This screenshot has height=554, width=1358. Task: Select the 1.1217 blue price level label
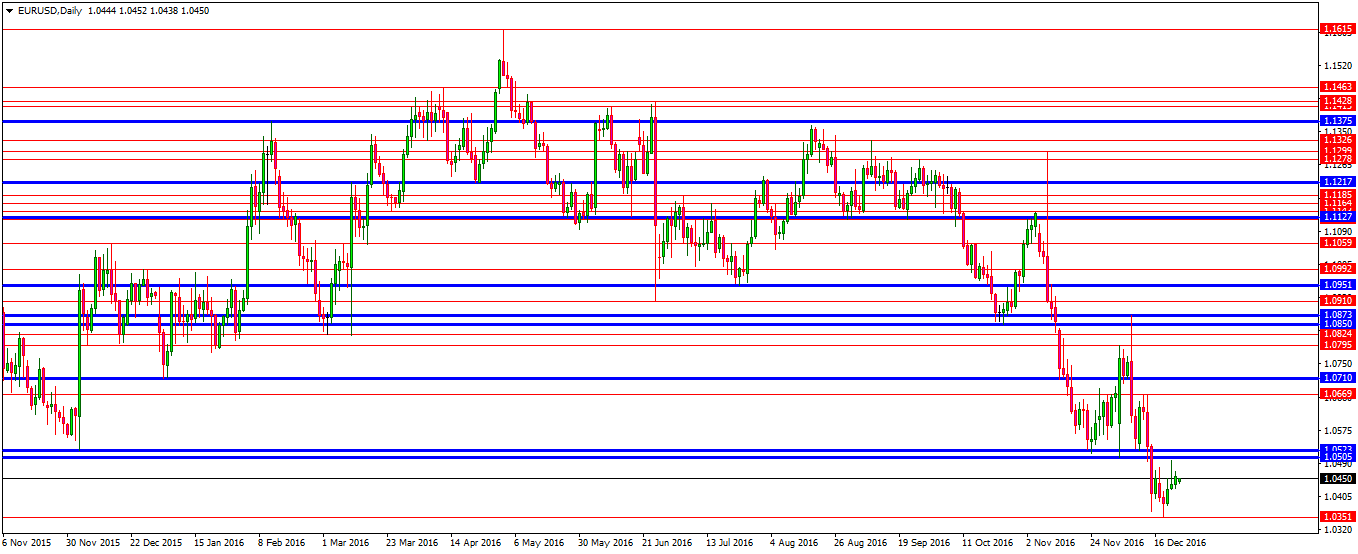pos(1337,182)
